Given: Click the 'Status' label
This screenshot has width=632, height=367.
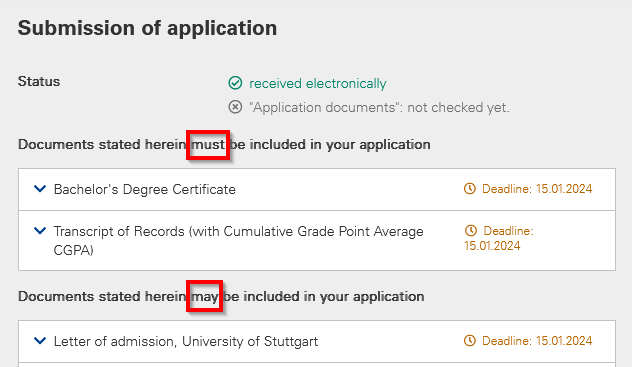Looking at the screenshot, I should (x=39, y=81).
